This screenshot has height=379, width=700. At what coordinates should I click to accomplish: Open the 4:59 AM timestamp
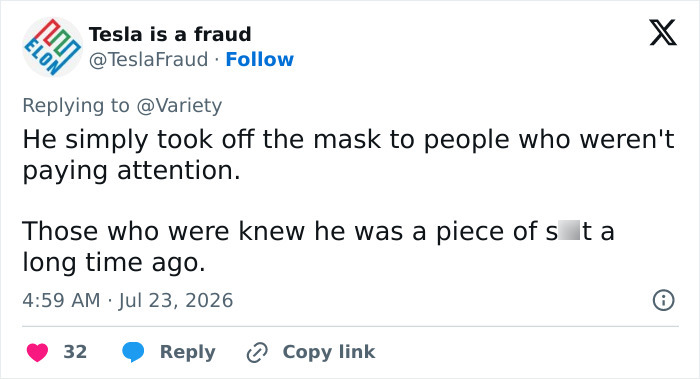(x=61, y=300)
